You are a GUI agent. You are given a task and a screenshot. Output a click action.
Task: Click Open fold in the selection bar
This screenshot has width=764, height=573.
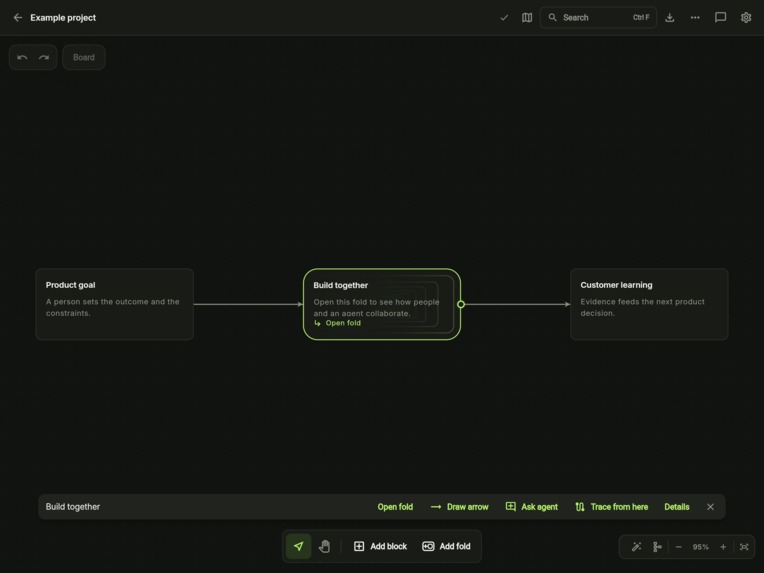click(x=395, y=507)
